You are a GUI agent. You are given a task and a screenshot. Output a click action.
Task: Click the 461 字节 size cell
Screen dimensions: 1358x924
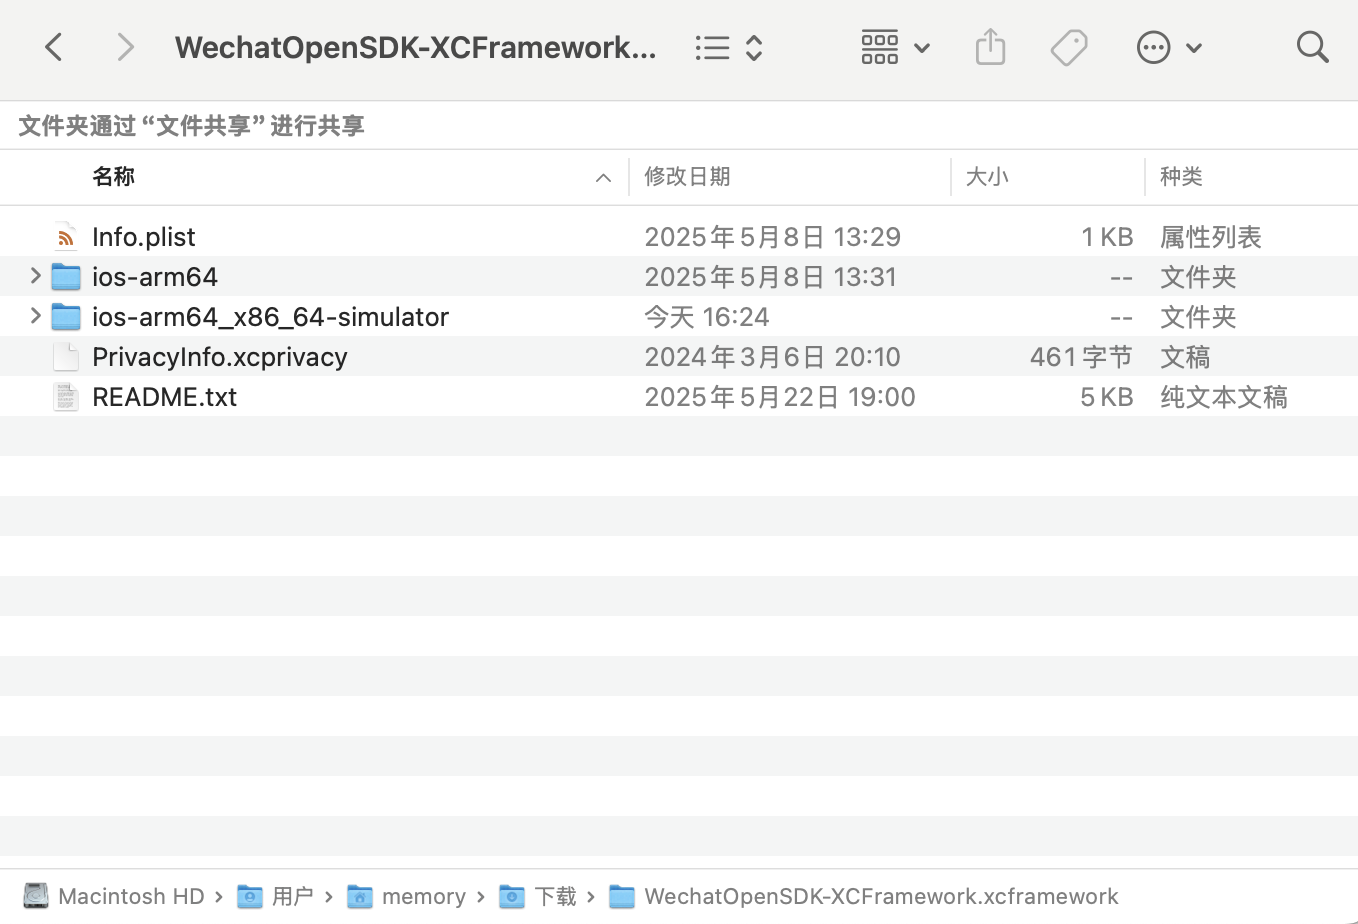[x=1081, y=357]
